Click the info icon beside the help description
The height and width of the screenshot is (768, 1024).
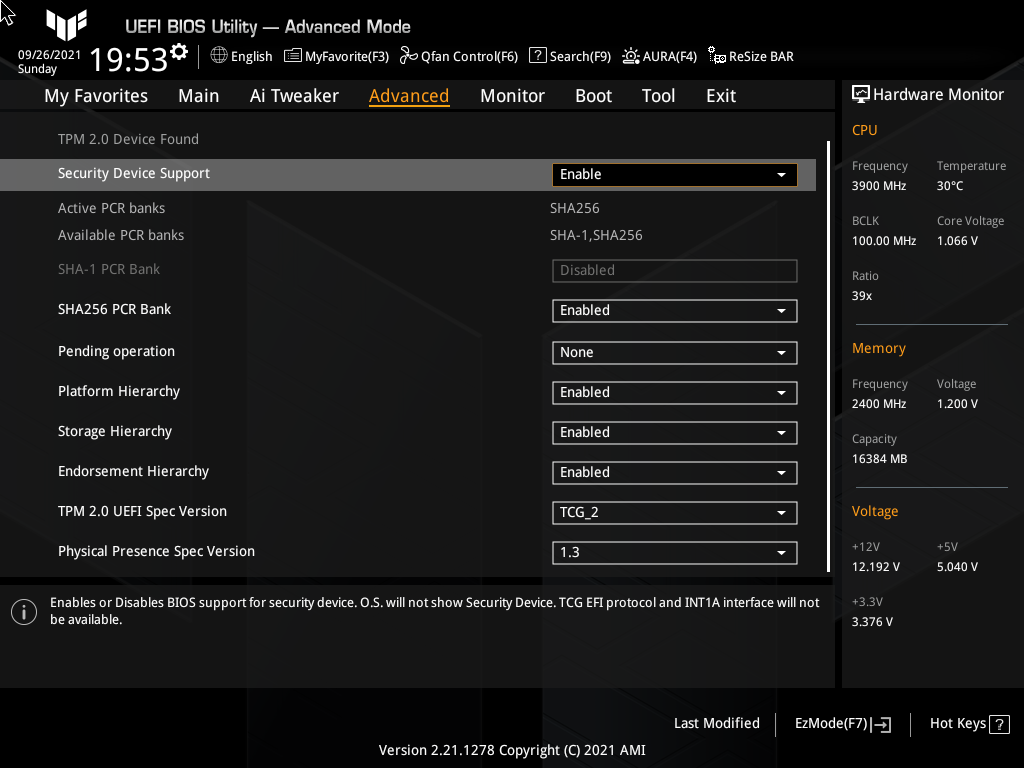23,611
